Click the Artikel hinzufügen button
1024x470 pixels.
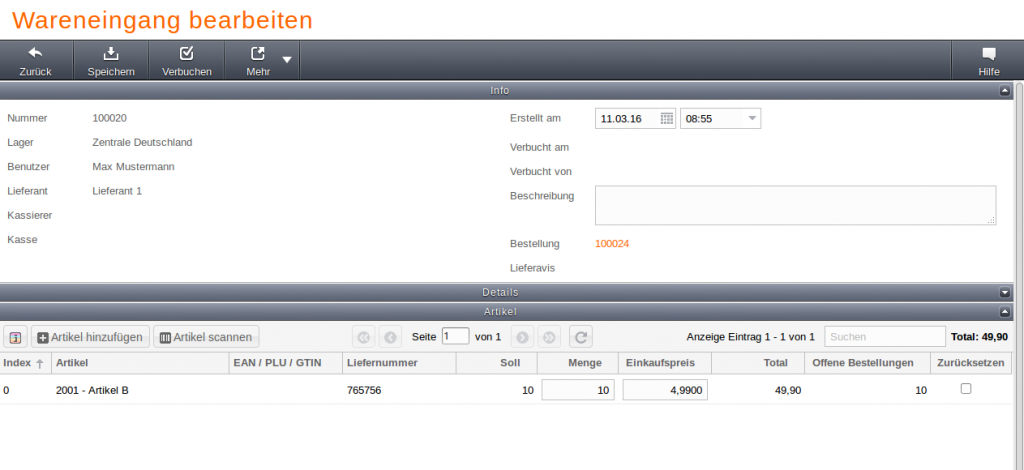(91, 337)
